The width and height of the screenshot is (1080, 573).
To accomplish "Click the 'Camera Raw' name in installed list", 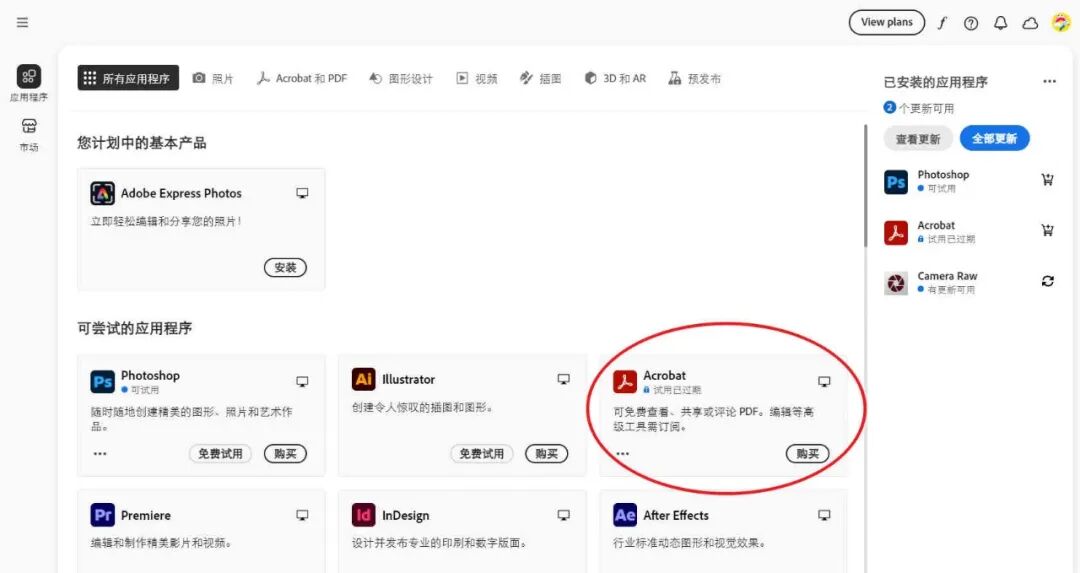I will 947,276.
